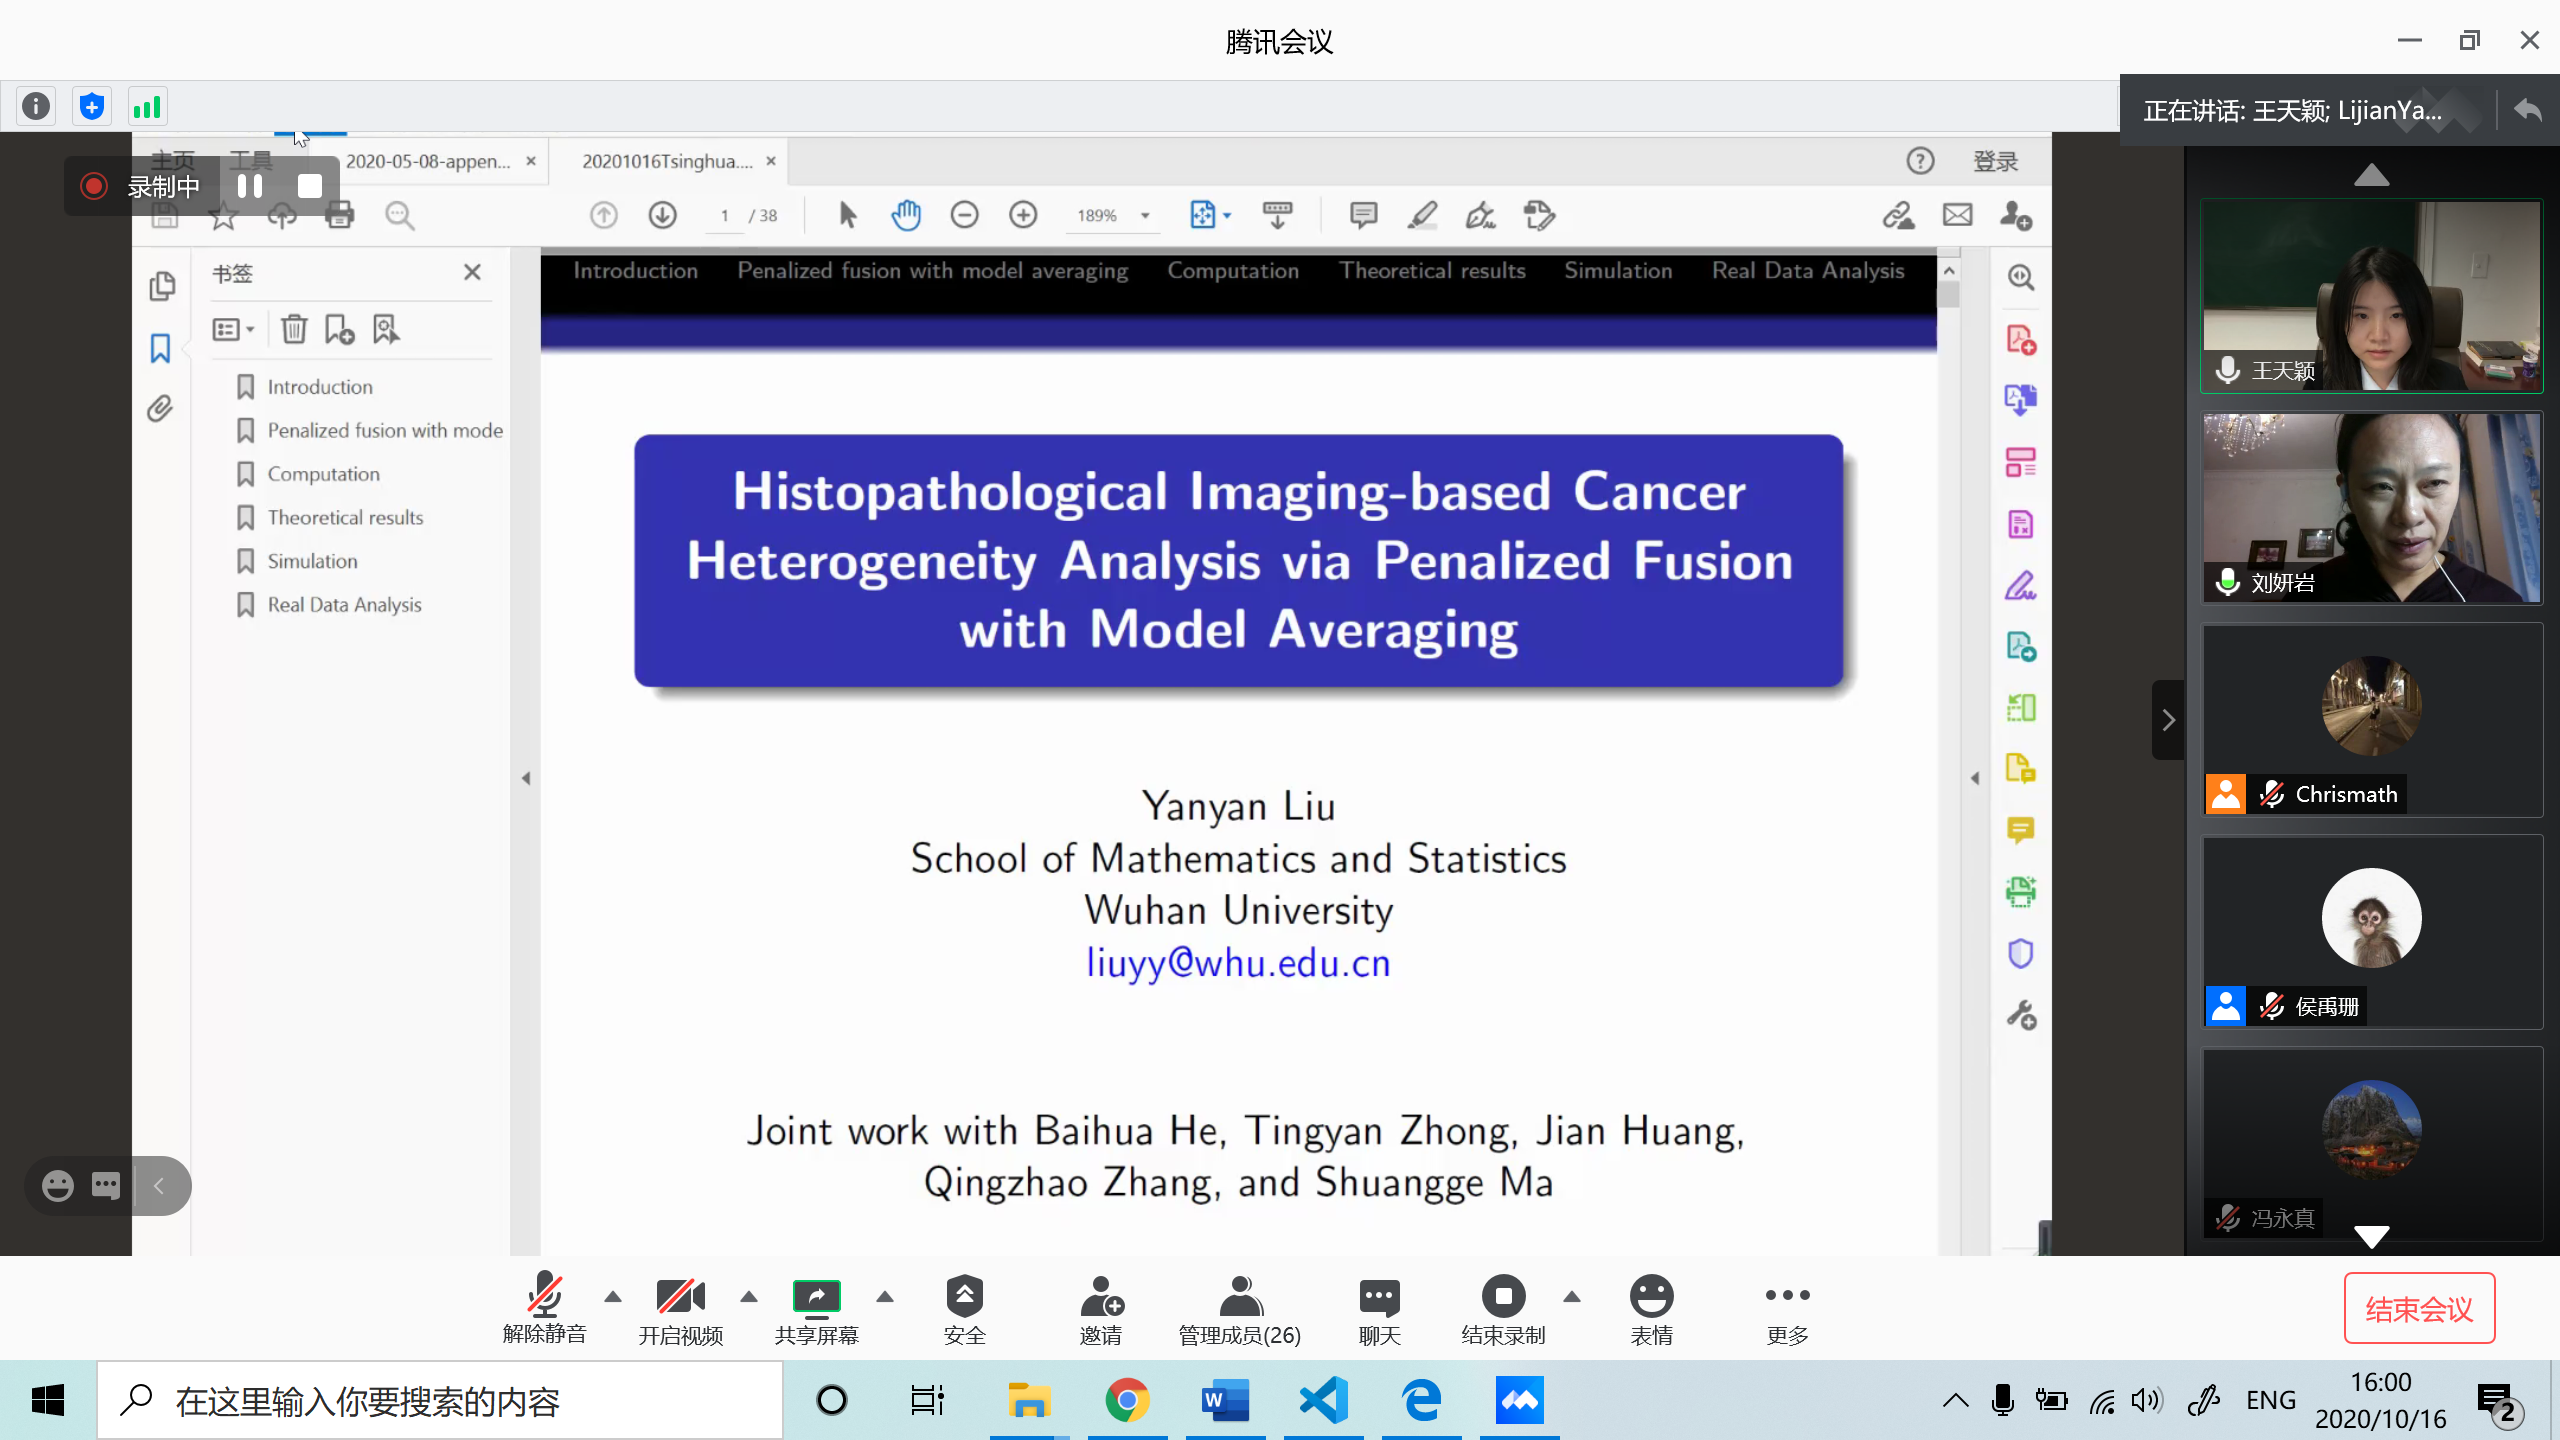This screenshot has height=1440, width=2560.
Task: Expand audio options arrow beside mute
Action: 613,1297
